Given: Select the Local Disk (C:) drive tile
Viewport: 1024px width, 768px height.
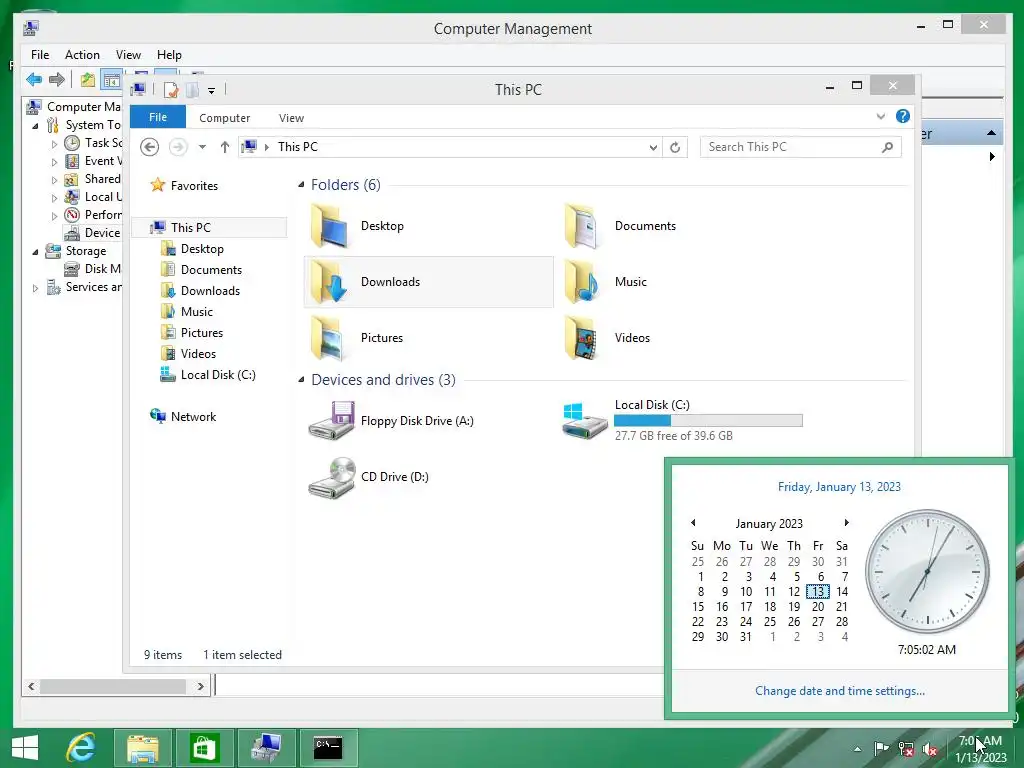Looking at the screenshot, I should coord(682,421).
